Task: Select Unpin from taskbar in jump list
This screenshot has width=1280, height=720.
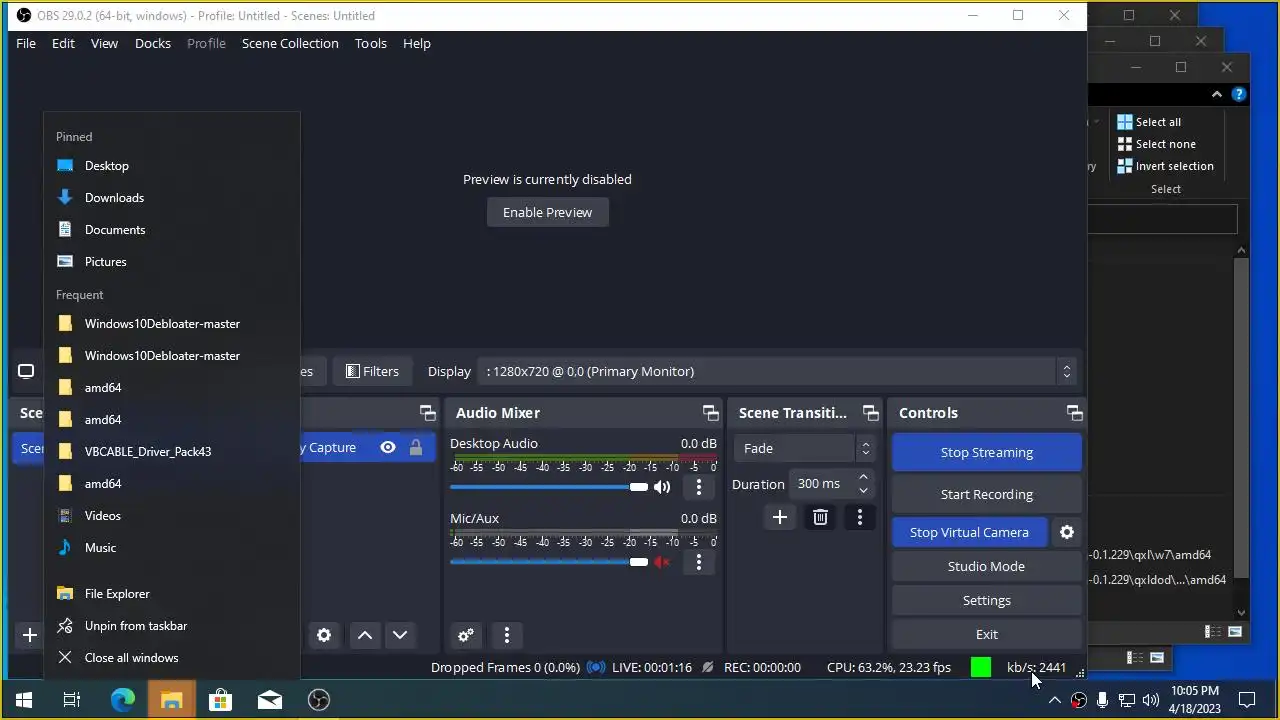Action: point(172,626)
